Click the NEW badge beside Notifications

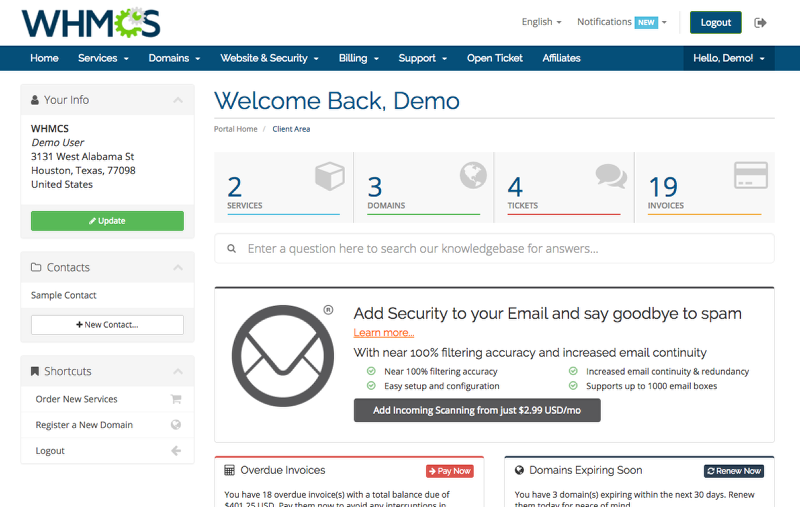click(x=646, y=22)
